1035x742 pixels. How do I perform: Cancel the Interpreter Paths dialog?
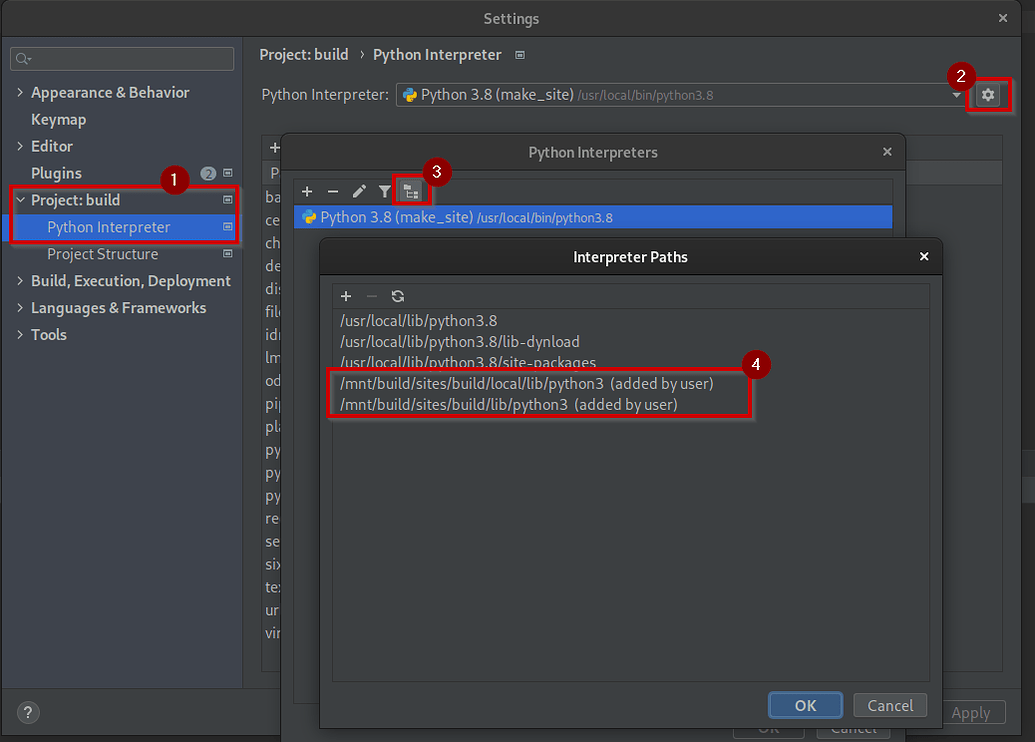pyautogui.click(x=889, y=705)
